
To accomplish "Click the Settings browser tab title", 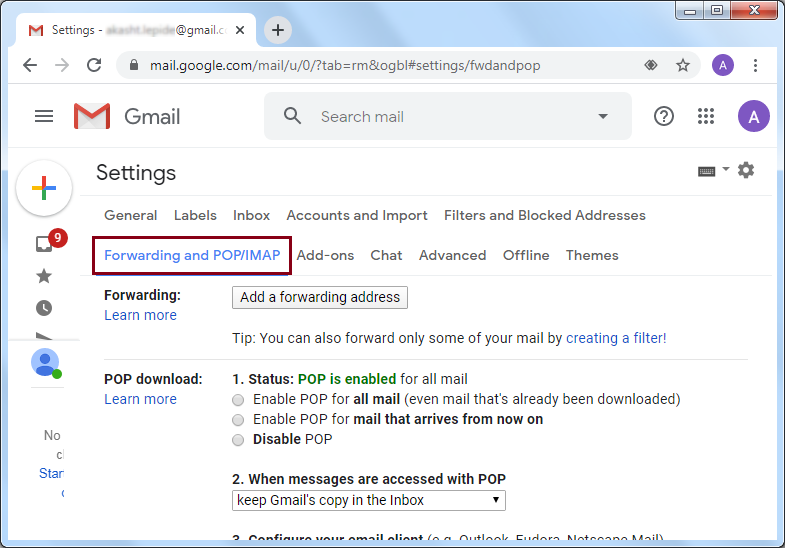I will 140,30.
